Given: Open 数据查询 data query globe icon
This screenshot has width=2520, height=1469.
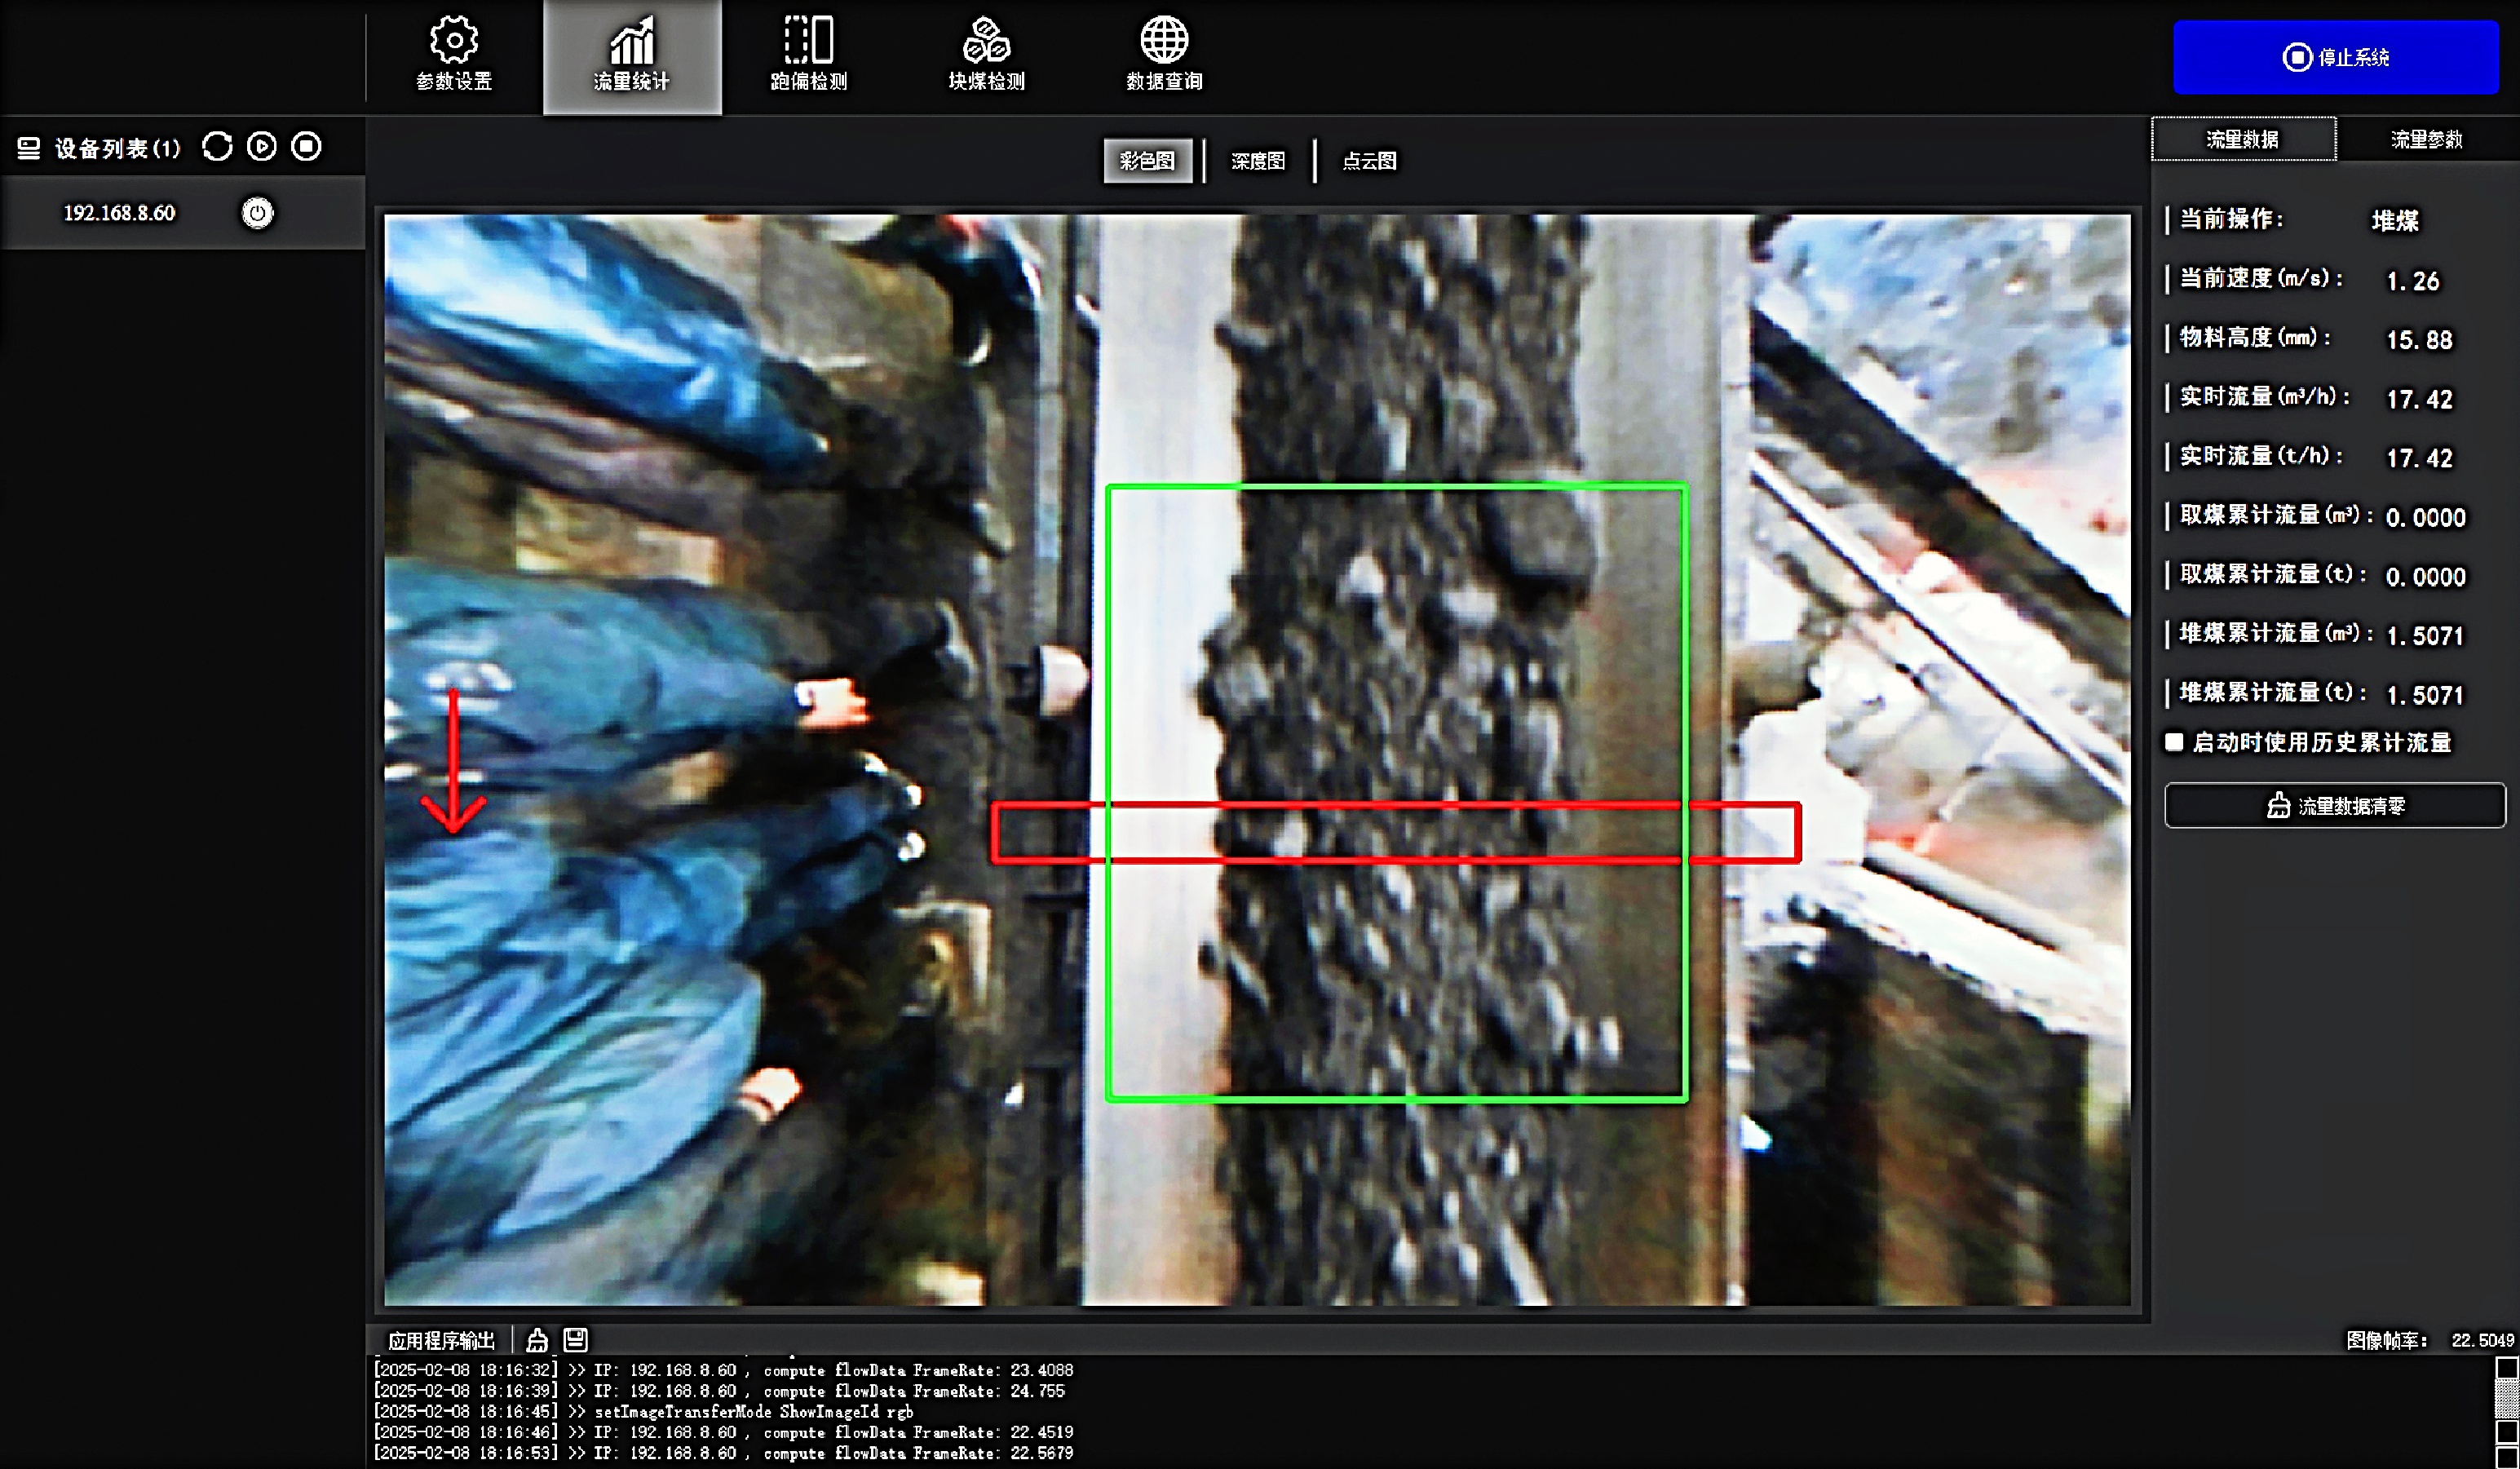Looking at the screenshot, I should [x=1164, y=55].
